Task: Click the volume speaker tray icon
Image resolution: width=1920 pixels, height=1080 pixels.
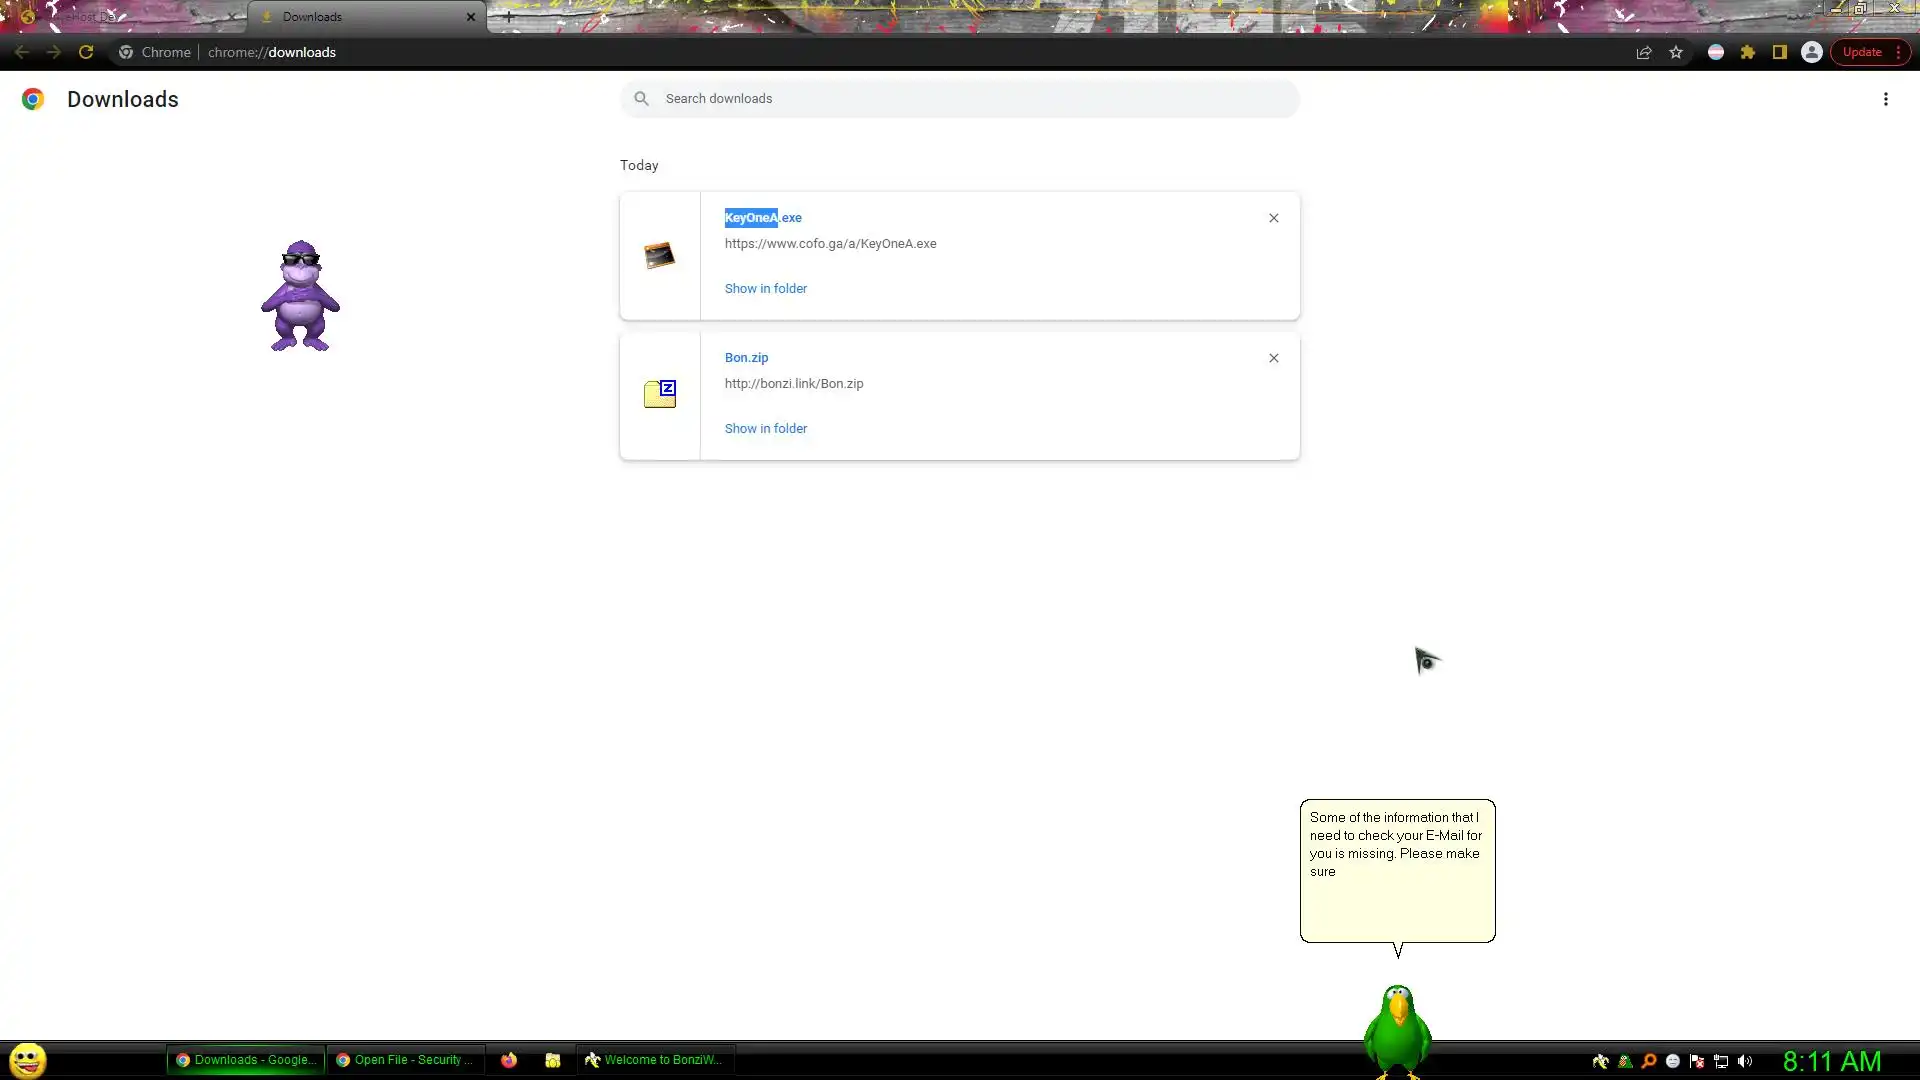Action: point(1745,1061)
